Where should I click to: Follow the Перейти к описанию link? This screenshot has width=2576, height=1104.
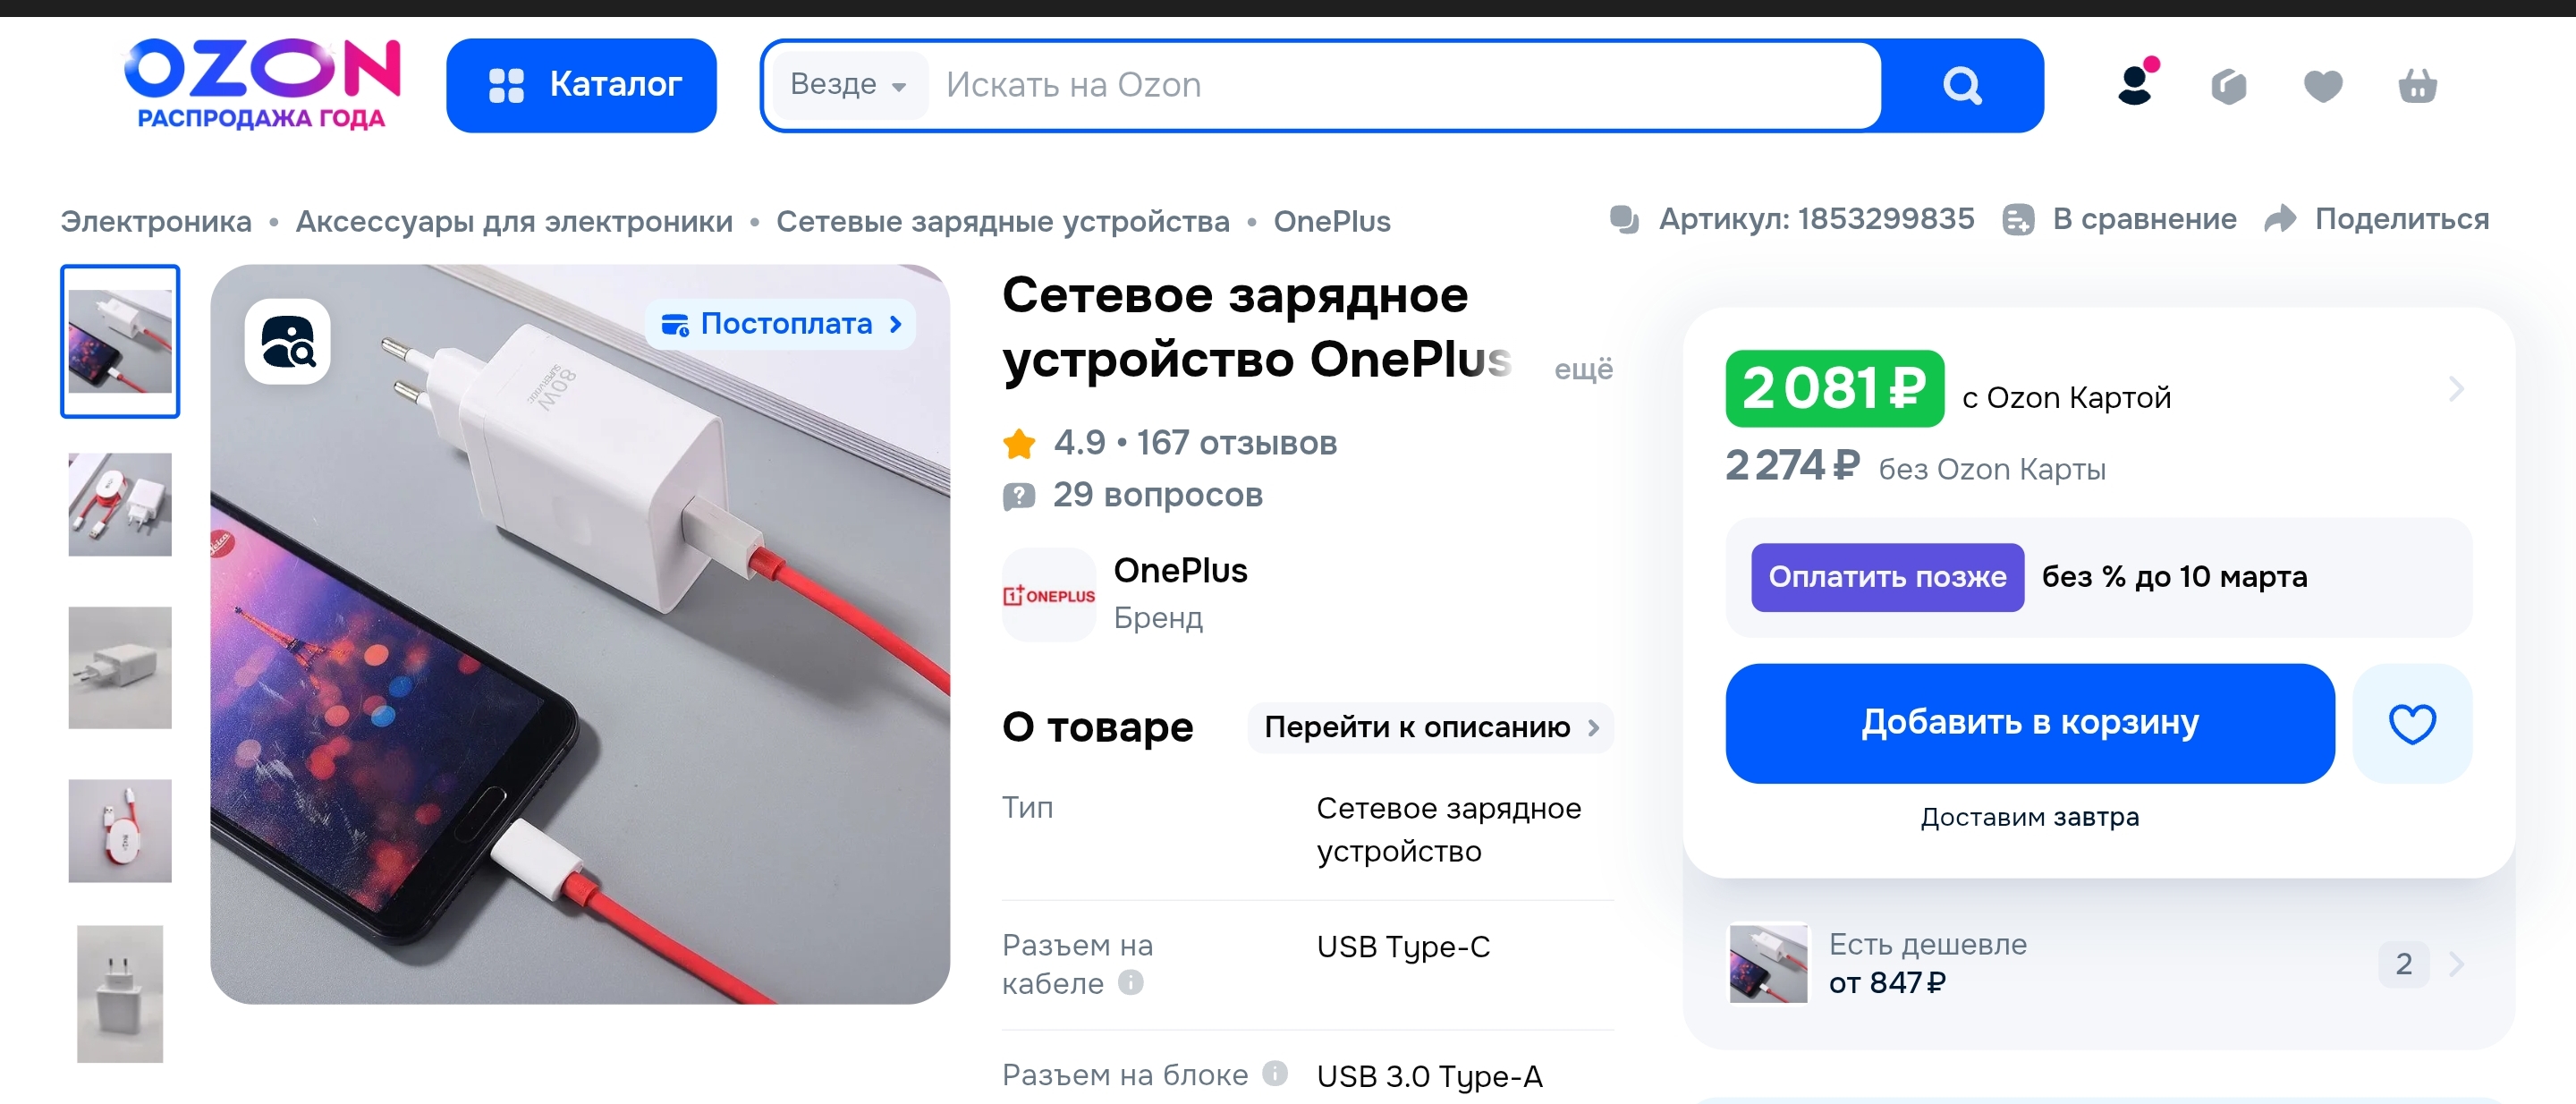[1430, 727]
